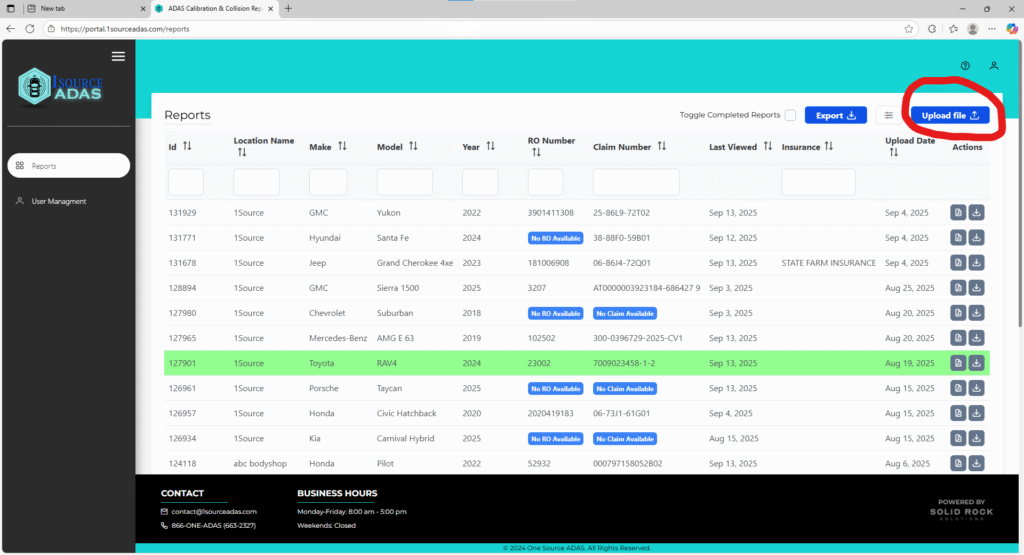
Task: Select STATE FARM INSURANCE cell
Action: click(x=829, y=263)
